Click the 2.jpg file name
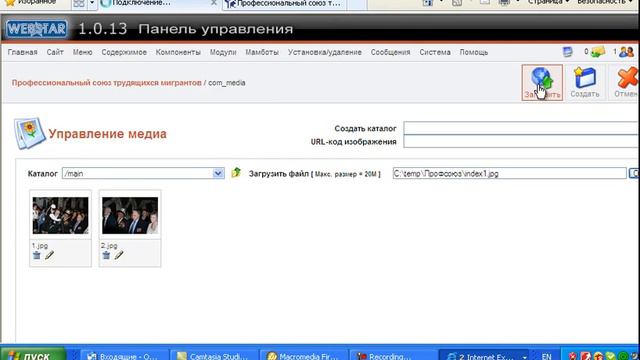The image size is (640, 360). click(x=109, y=246)
